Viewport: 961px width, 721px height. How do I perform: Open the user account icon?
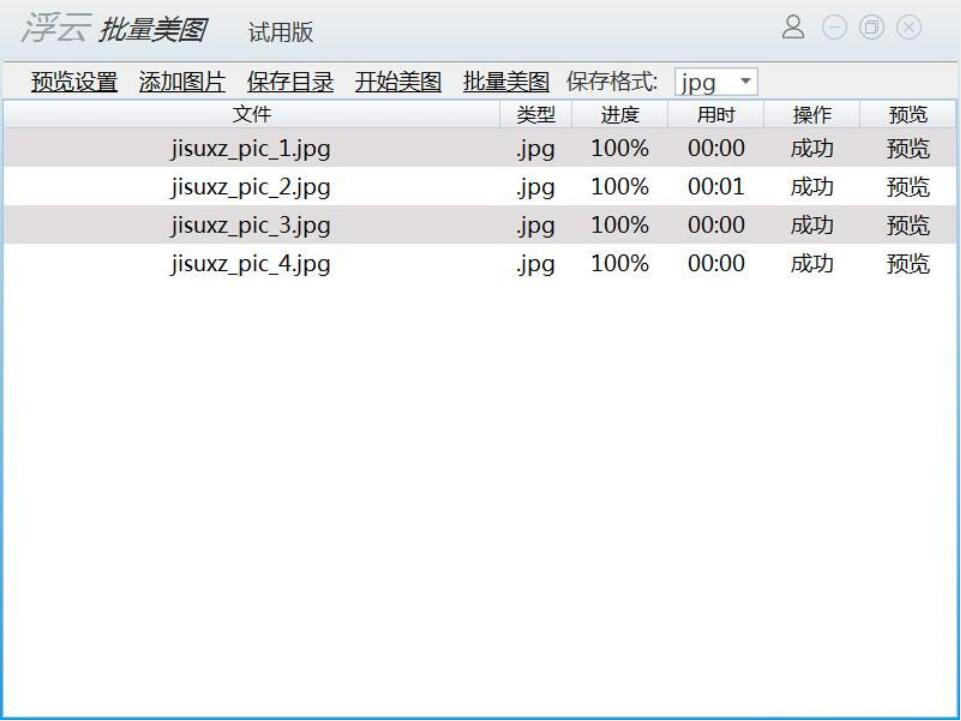click(793, 27)
